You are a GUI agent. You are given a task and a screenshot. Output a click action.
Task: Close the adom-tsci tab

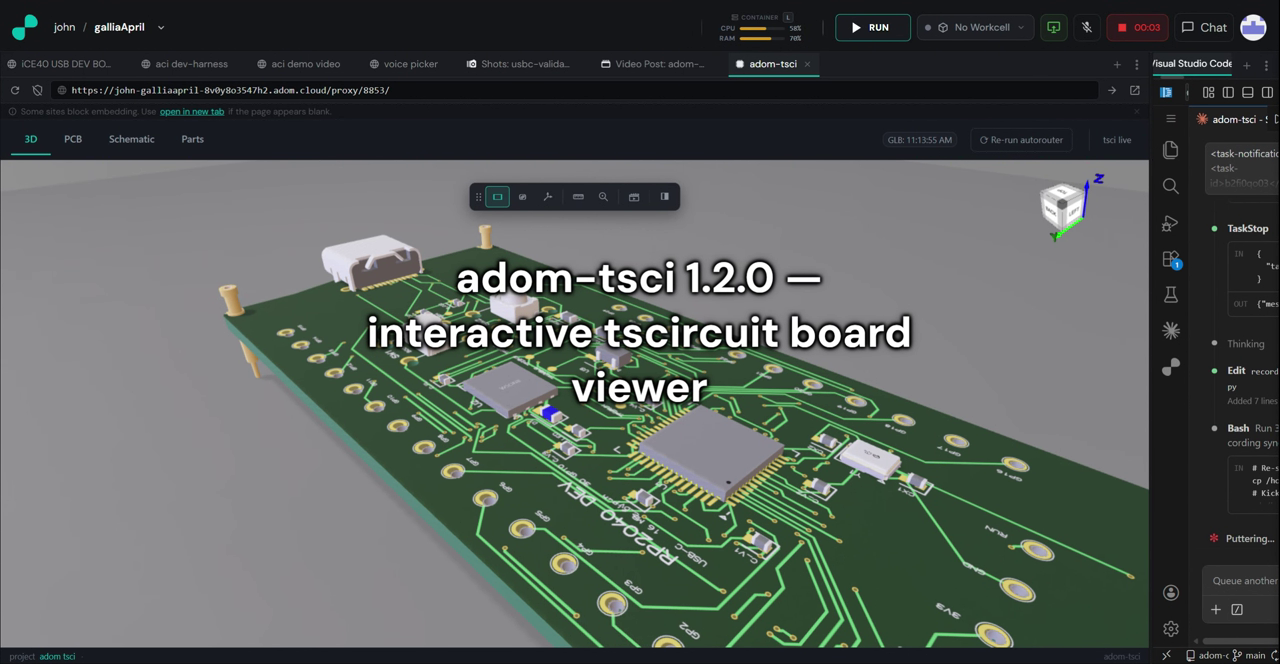(x=807, y=64)
